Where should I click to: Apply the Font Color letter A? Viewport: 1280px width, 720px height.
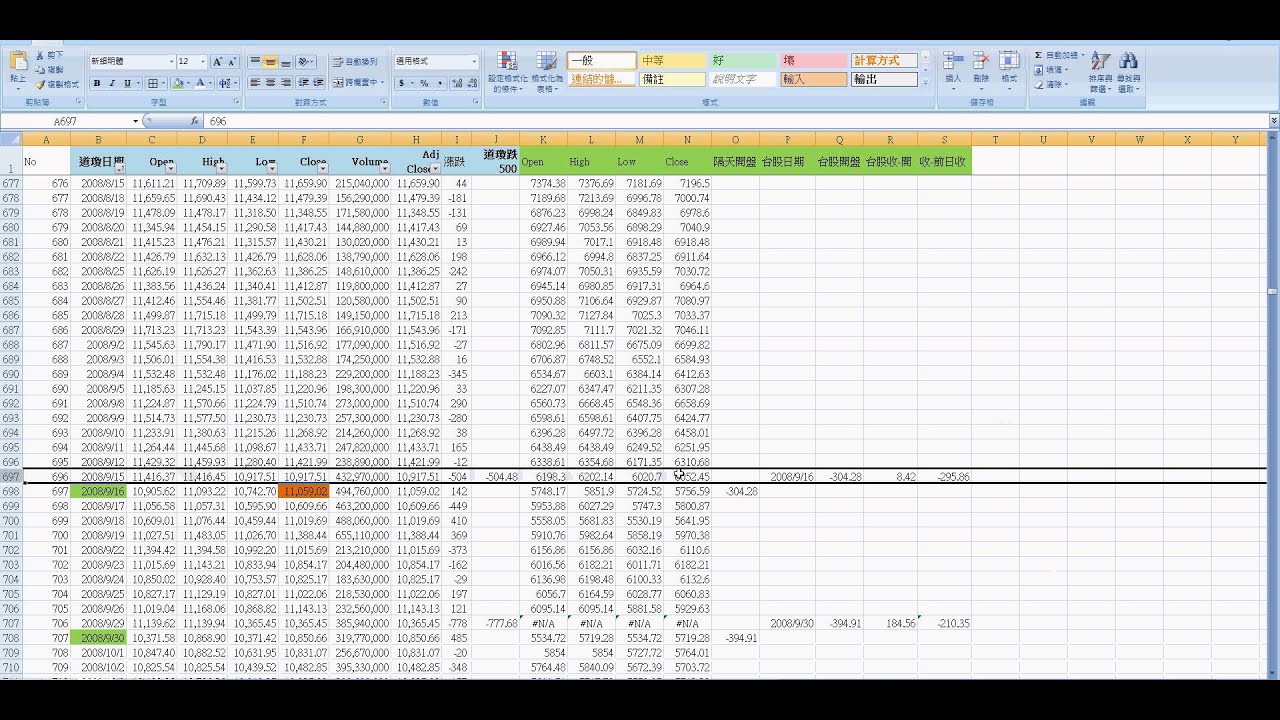(200, 84)
